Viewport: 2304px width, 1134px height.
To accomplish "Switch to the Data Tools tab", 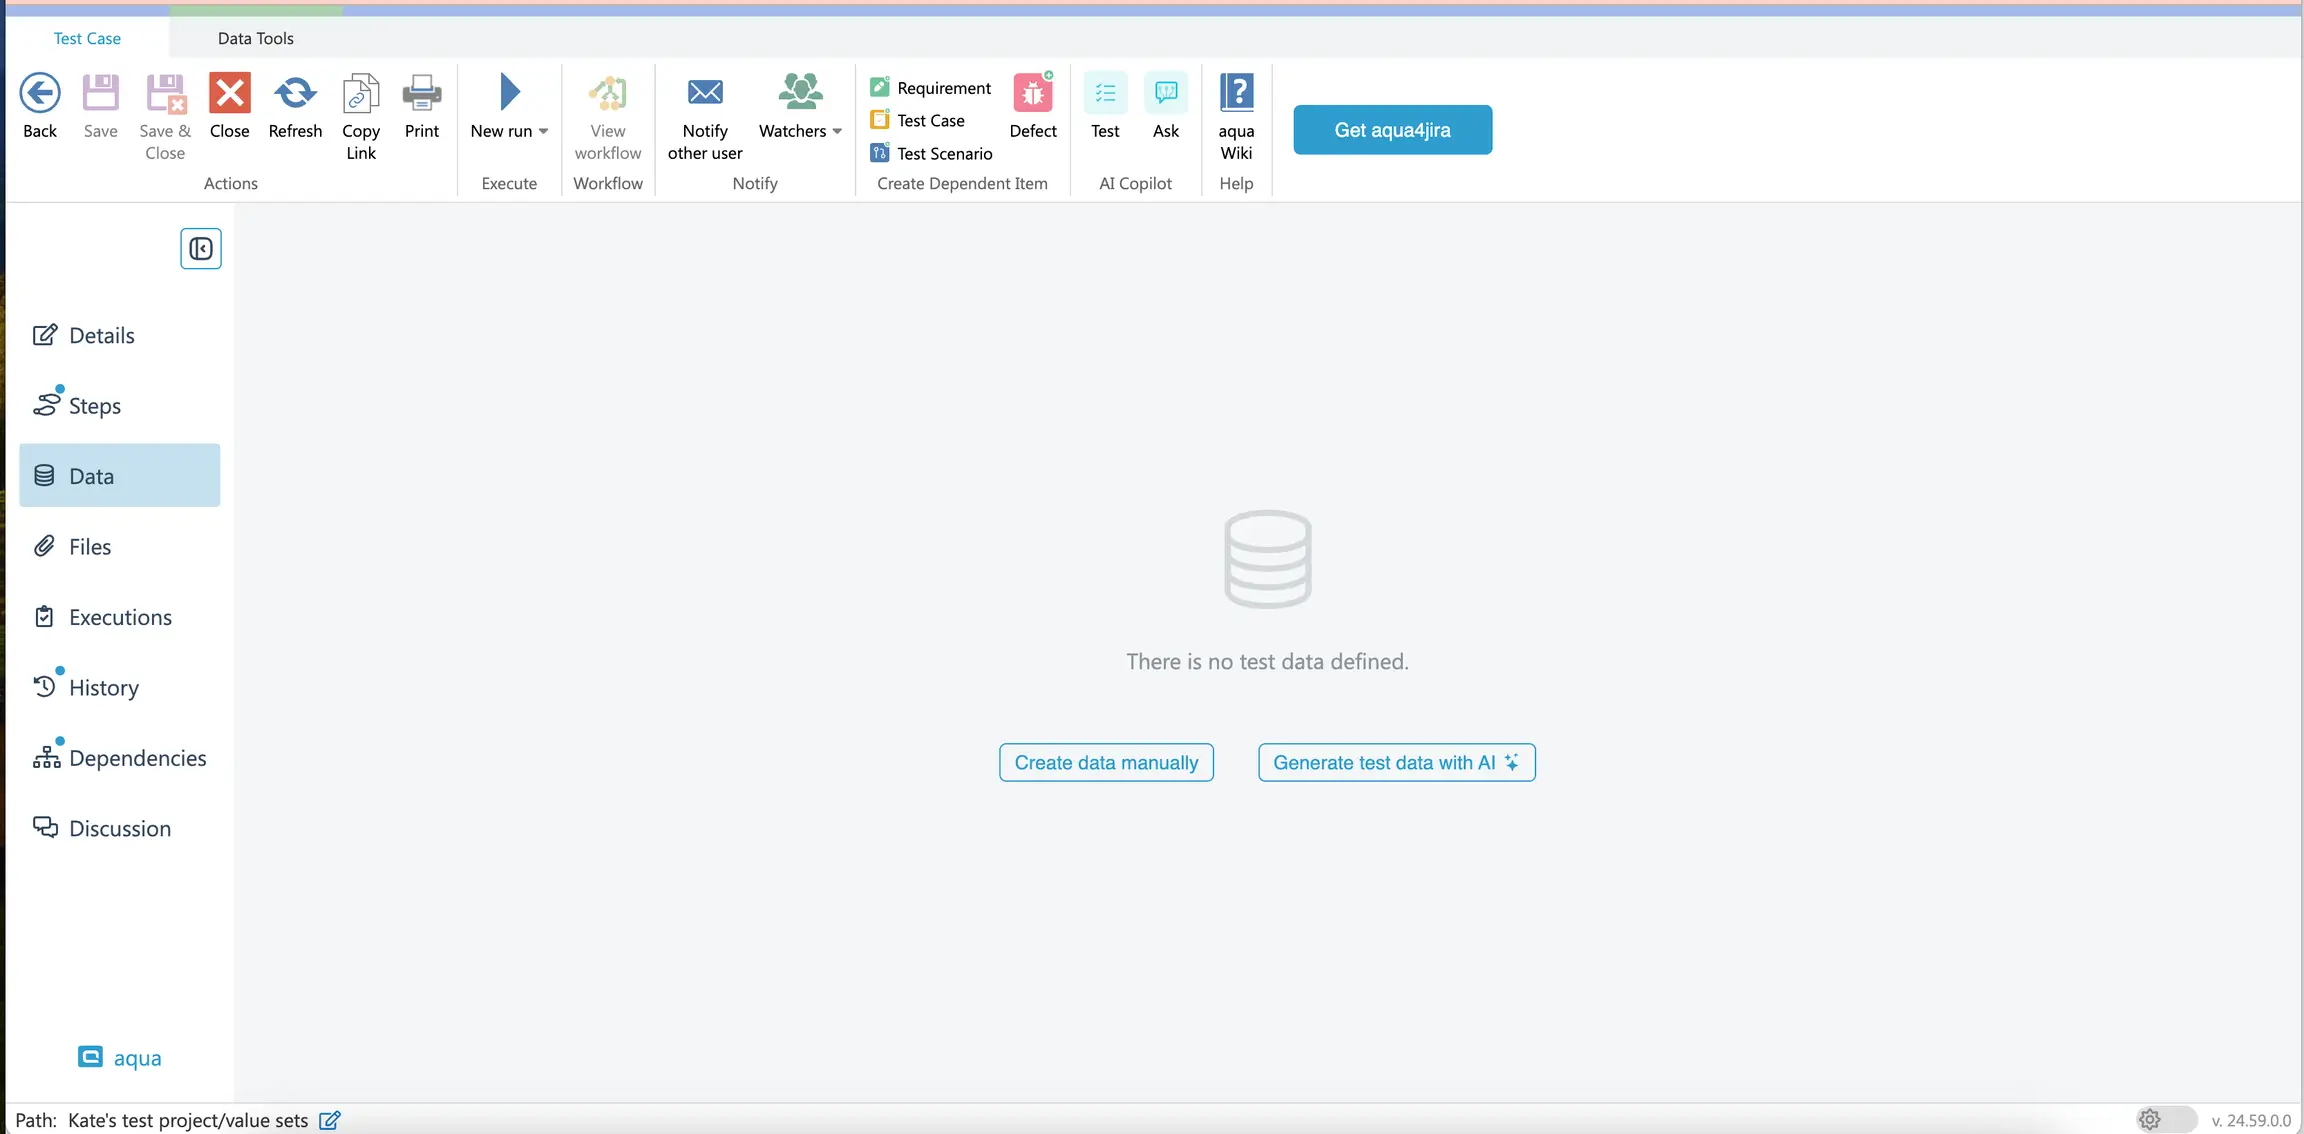I will (x=255, y=38).
